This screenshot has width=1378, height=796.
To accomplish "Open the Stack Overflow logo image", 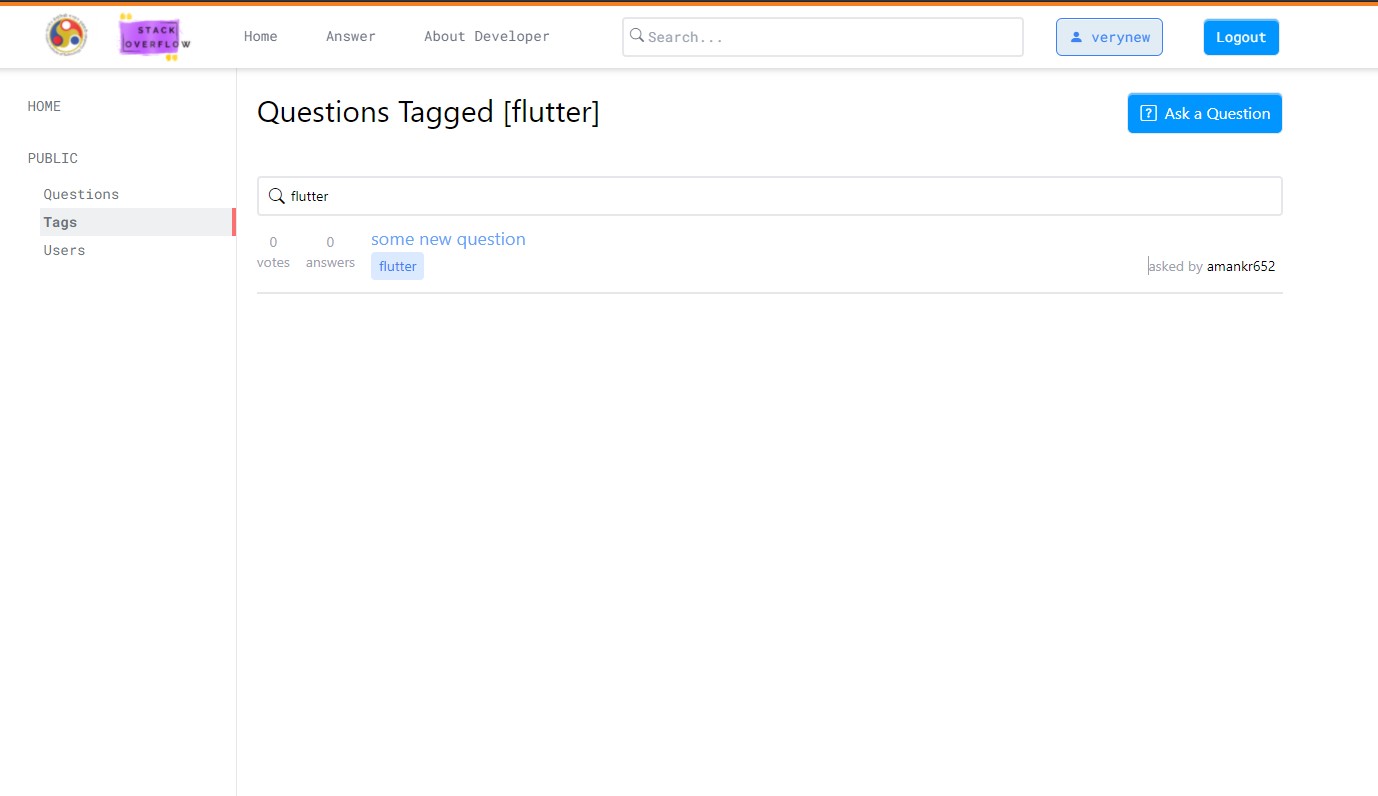I will pos(152,37).
